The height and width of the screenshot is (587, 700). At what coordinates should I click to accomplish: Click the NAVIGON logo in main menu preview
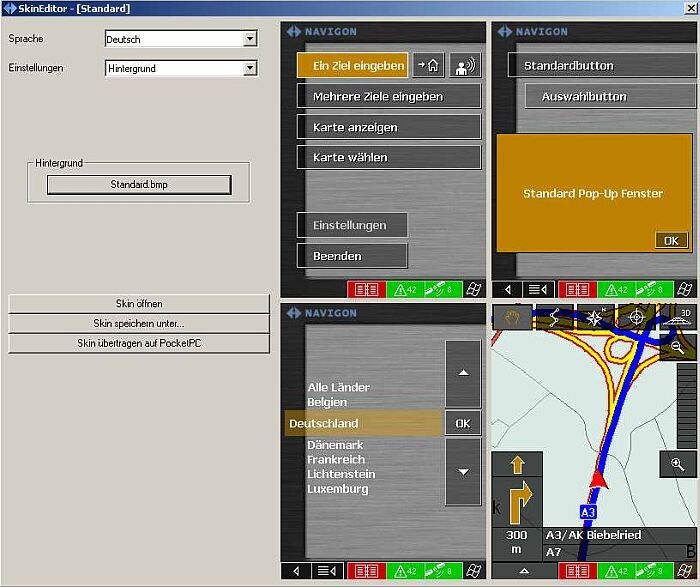click(322, 32)
